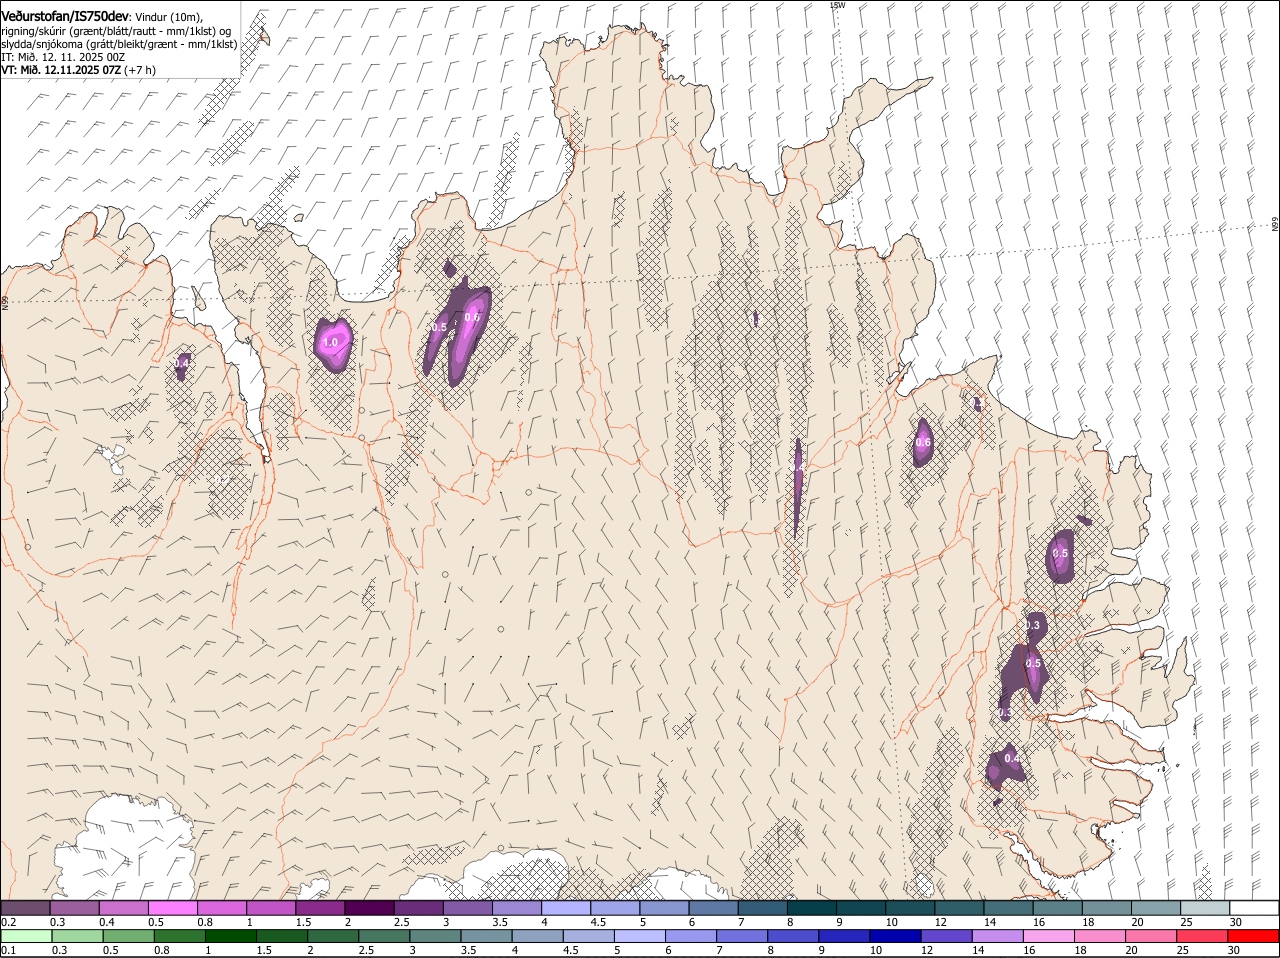
Task: Pick the 6 swatch in the lower scale
Action: coord(691,936)
